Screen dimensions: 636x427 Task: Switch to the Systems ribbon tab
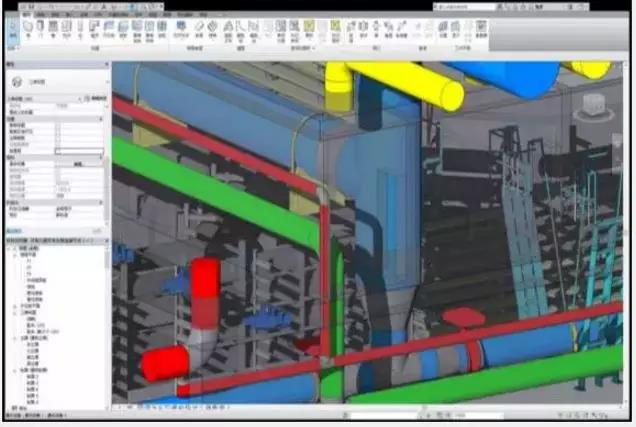54,15
